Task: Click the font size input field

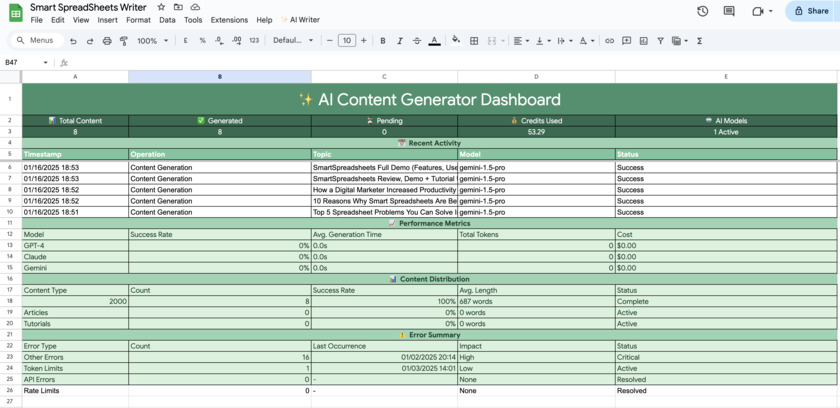Action: point(346,41)
